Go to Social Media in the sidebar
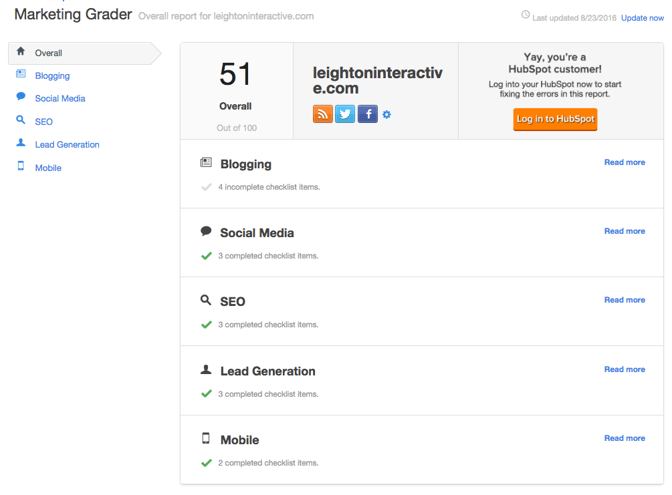This screenshot has height=495, width=672. [60, 99]
